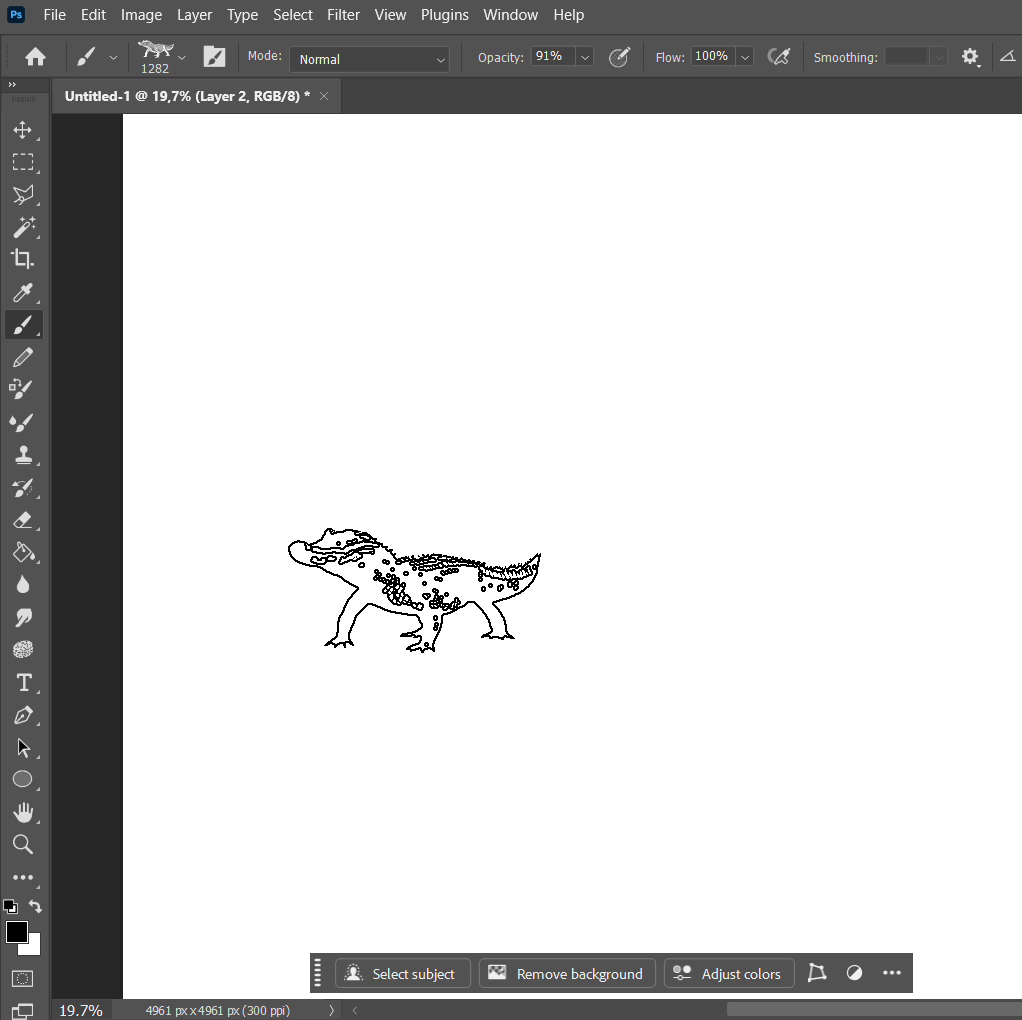Image resolution: width=1022 pixels, height=1020 pixels.
Task: Select the Crop tool
Action: point(23,259)
